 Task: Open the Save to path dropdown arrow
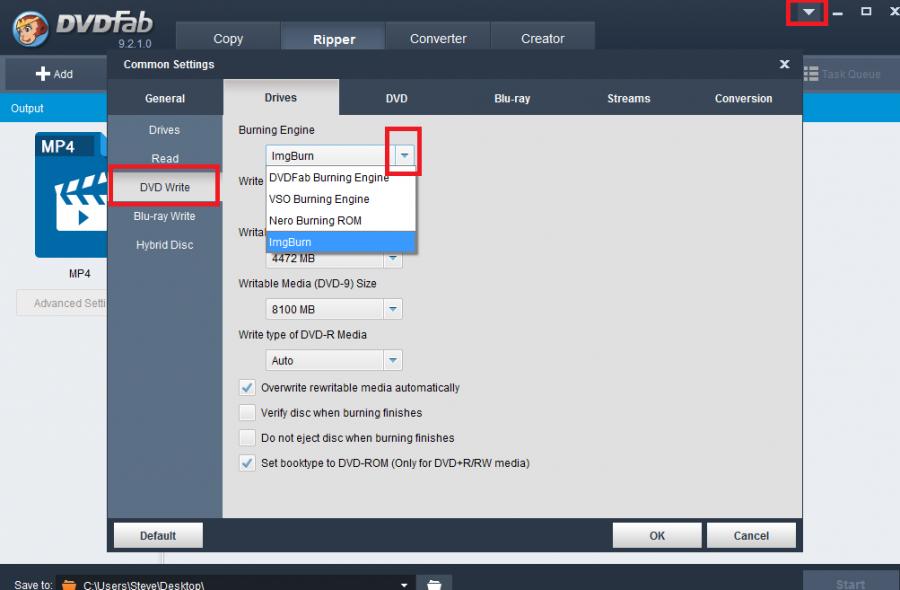(404, 584)
